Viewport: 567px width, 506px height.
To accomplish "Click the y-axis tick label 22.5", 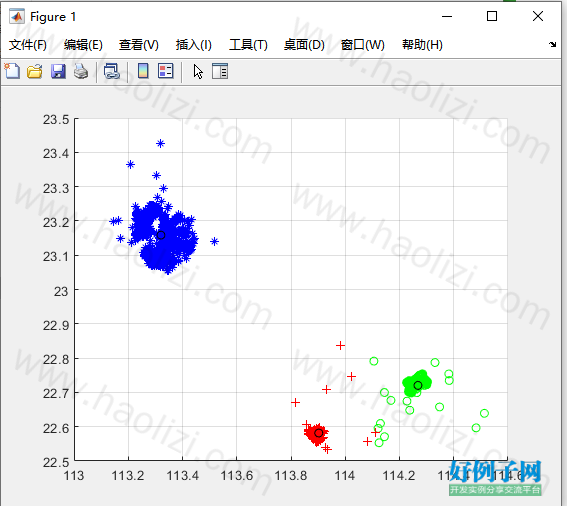I will [x=56, y=462].
